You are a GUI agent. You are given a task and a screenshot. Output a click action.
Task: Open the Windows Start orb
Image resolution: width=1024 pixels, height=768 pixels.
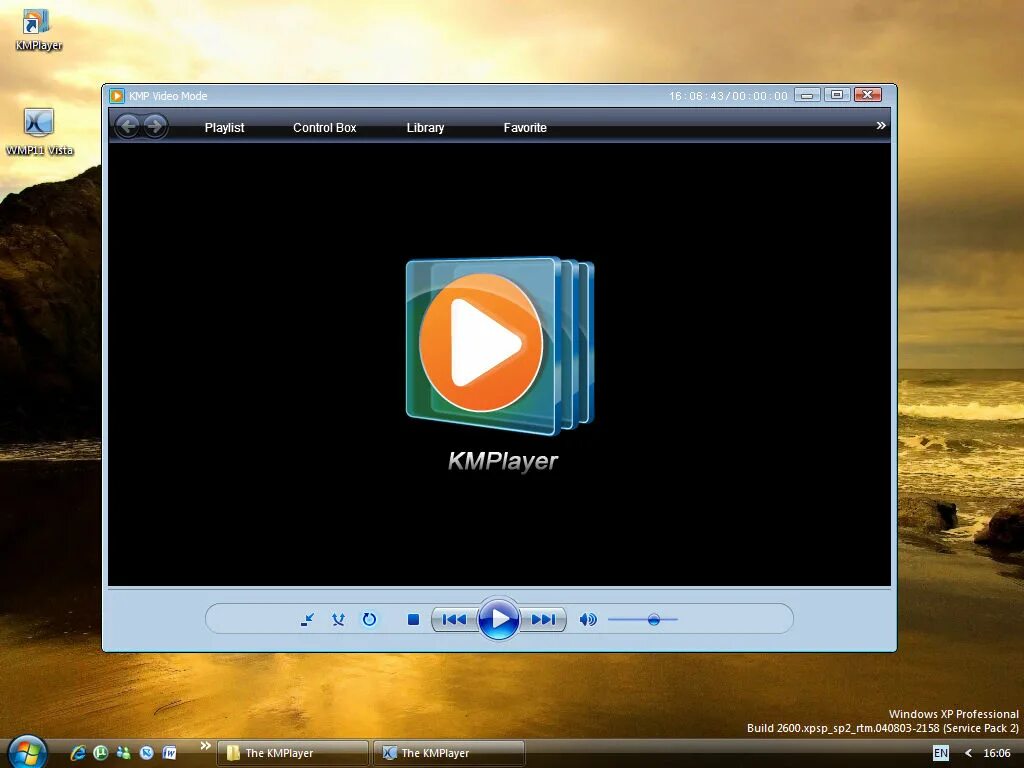coord(27,752)
